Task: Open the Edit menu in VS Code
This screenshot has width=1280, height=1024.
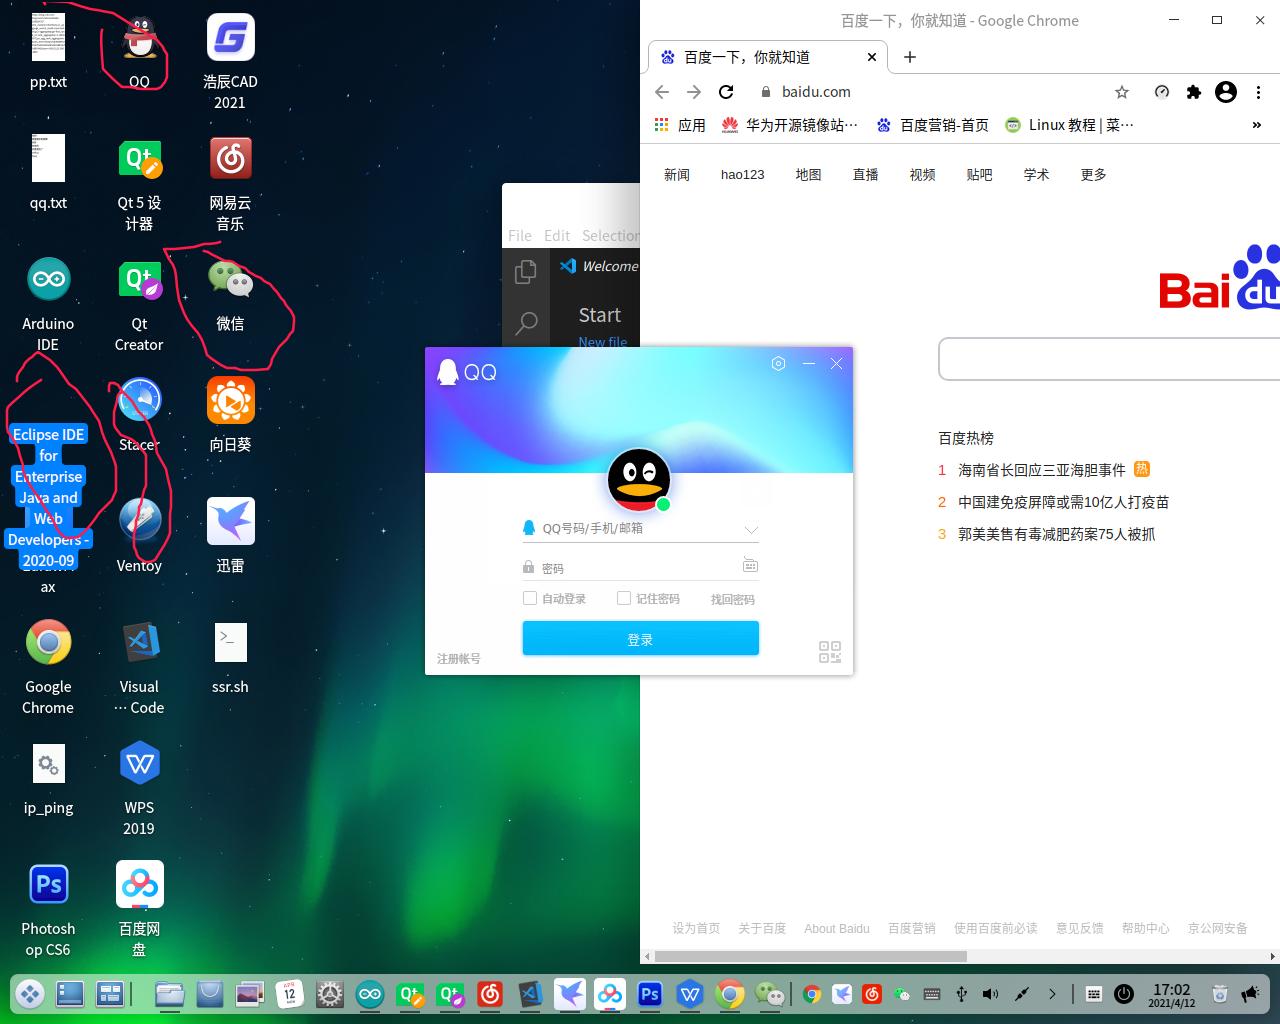Action: (557, 236)
